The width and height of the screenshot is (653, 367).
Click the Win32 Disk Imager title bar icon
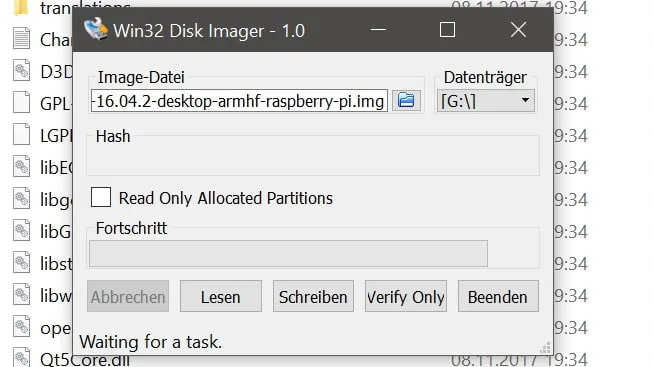coord(96,29)
